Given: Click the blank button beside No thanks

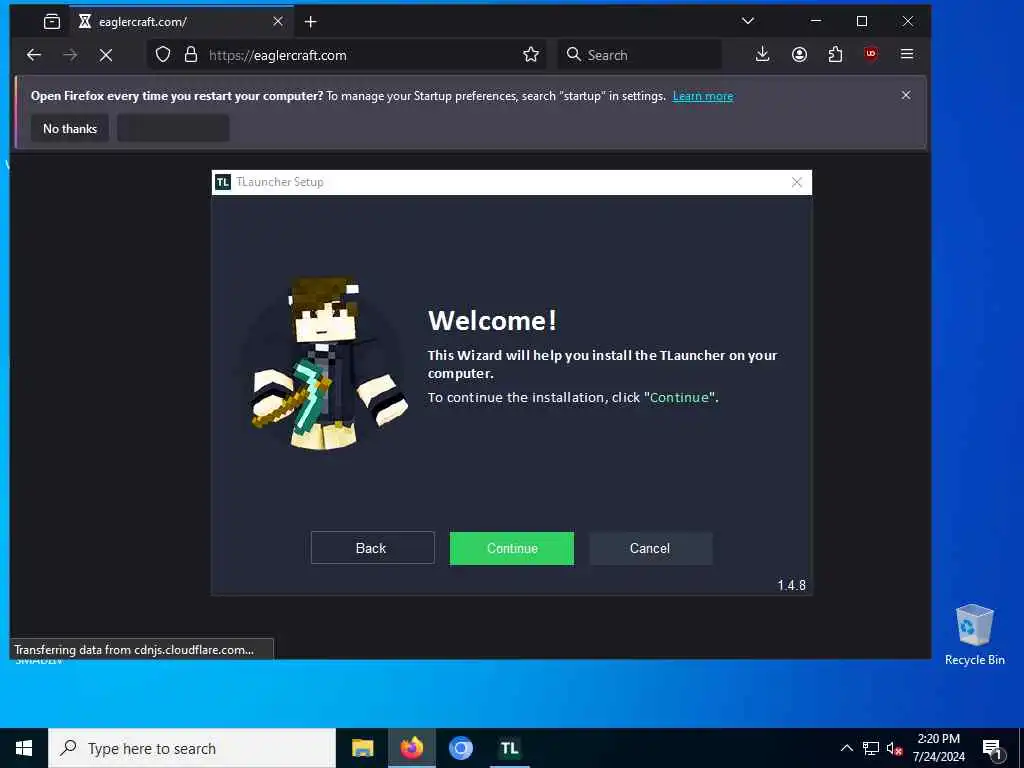Looking at the screenshot, I should pyautogui.click(x=173, y=129).
